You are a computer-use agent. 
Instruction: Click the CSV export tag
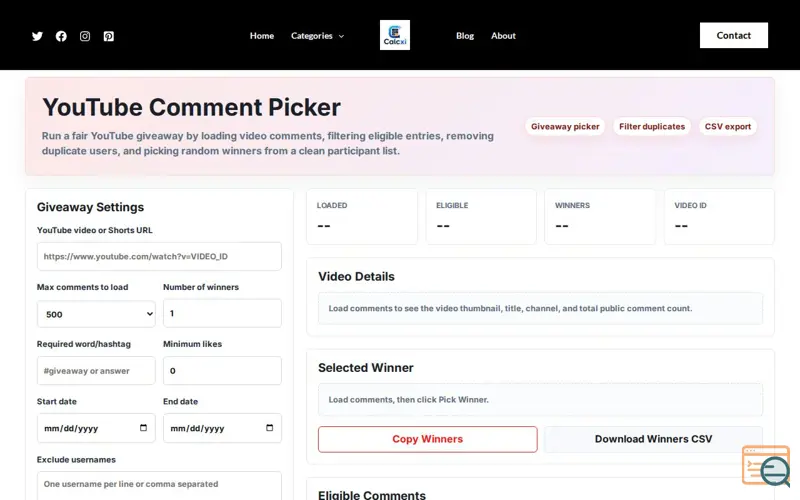(728, 127)
